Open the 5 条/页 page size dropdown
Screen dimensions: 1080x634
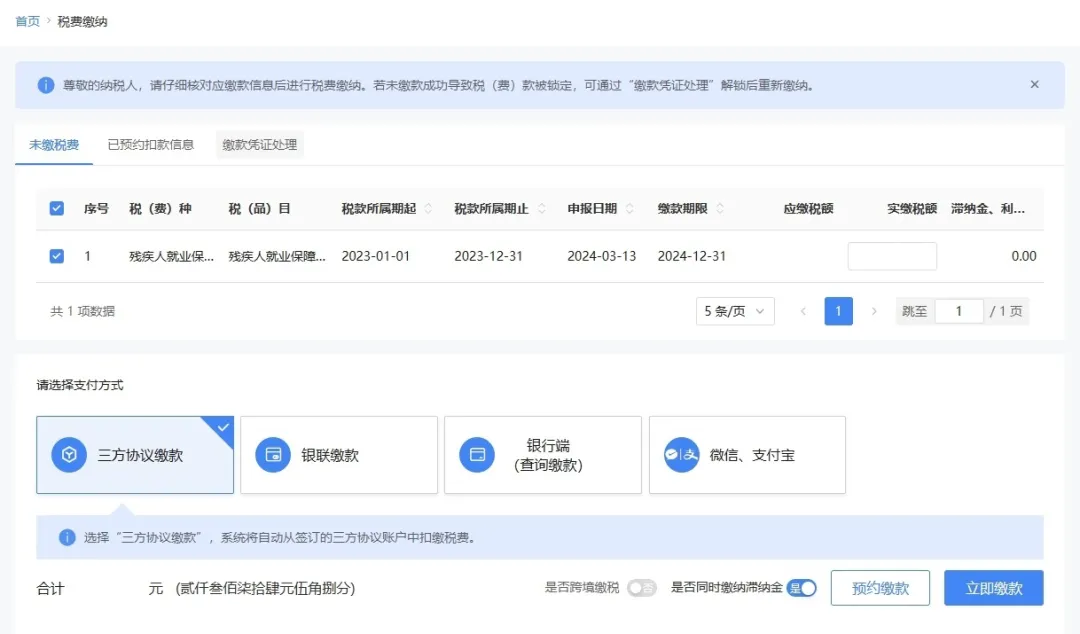(734, 311)
